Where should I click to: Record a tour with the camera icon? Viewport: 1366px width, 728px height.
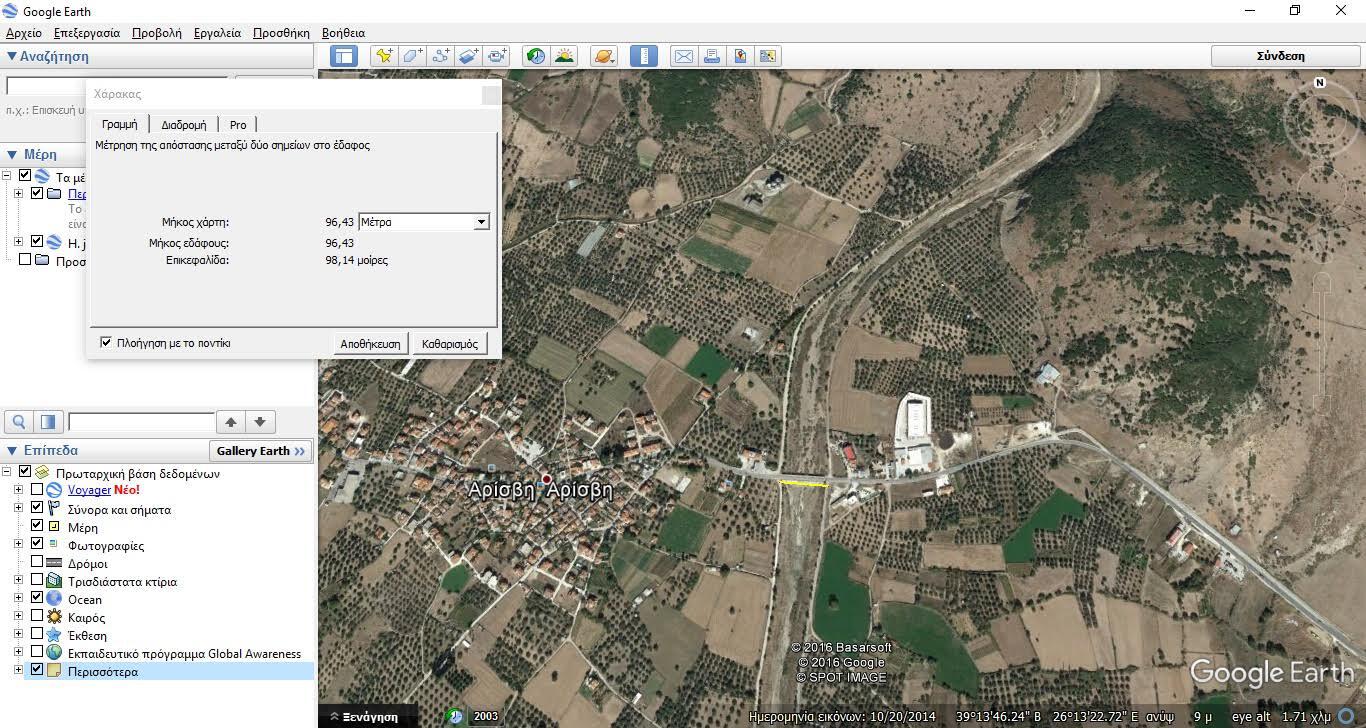coord(497,56)
